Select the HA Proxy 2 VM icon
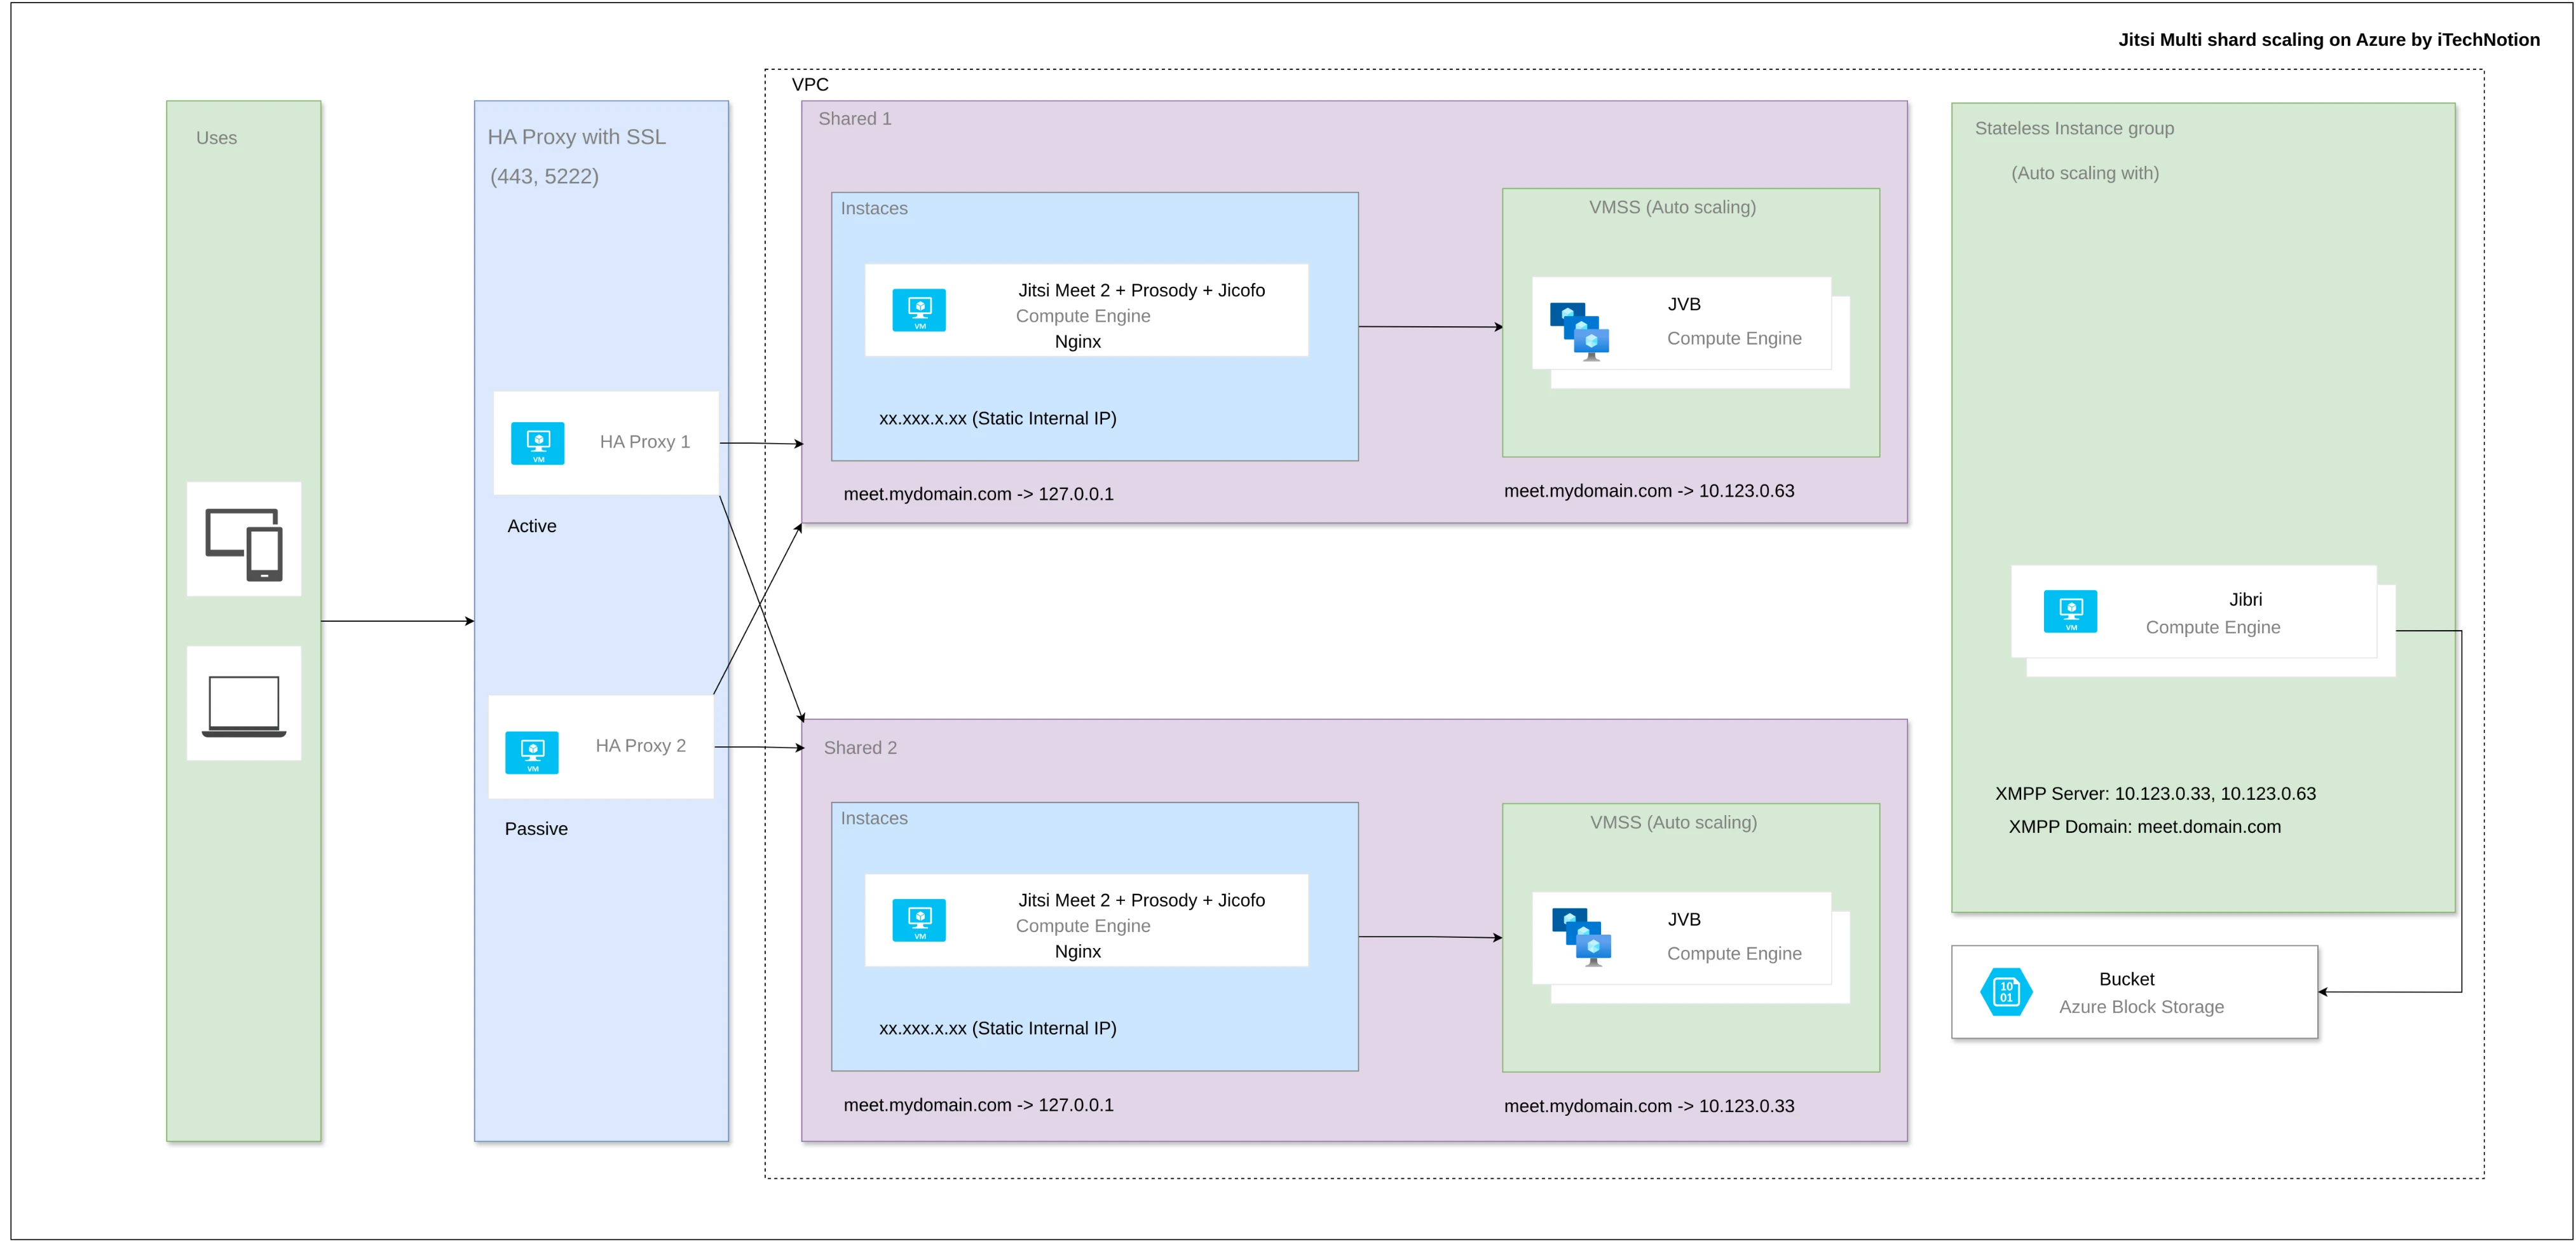The width and height of the screenshot is (2576, 1250). [532, 753]
